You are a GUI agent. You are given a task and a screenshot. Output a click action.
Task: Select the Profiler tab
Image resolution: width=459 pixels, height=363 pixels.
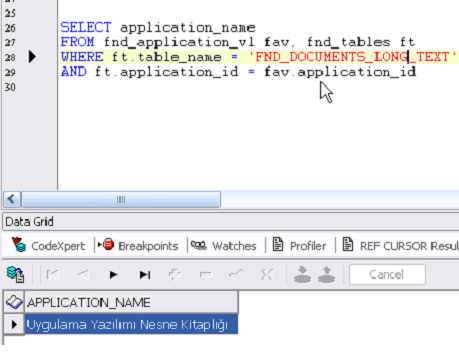[x=299, y=245]
